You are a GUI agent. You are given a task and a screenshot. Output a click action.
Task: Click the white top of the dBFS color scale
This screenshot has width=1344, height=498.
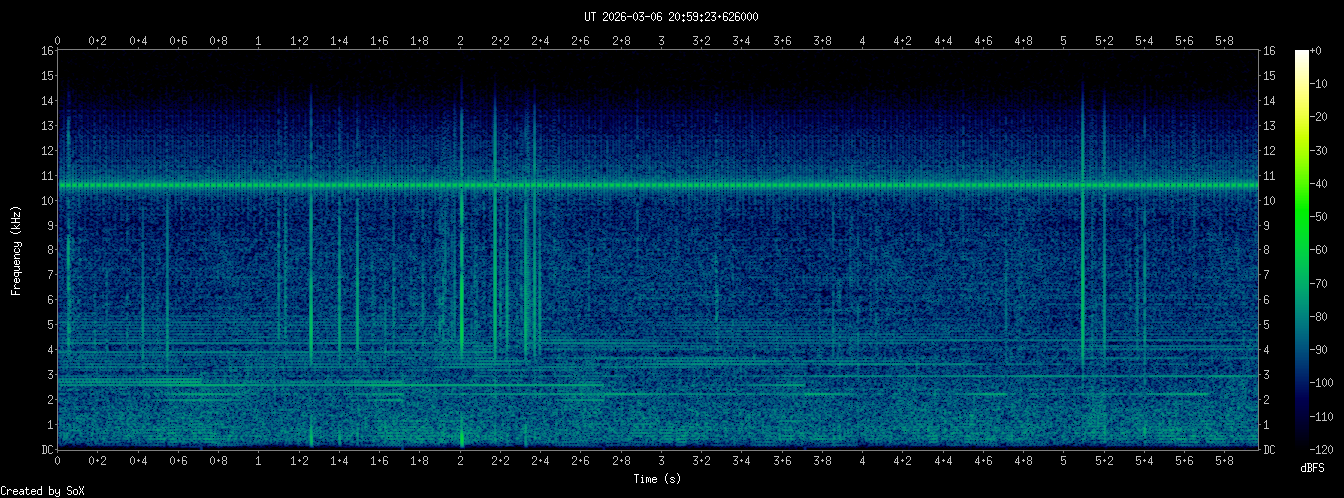[1301, 54]
